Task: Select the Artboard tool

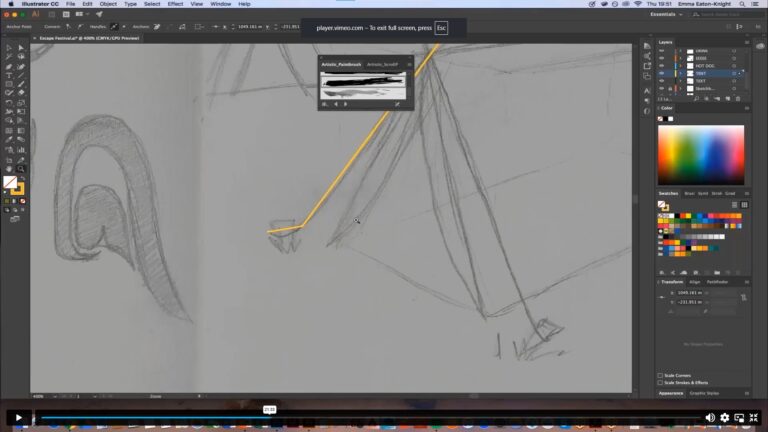Action: [x=9, y=160]
